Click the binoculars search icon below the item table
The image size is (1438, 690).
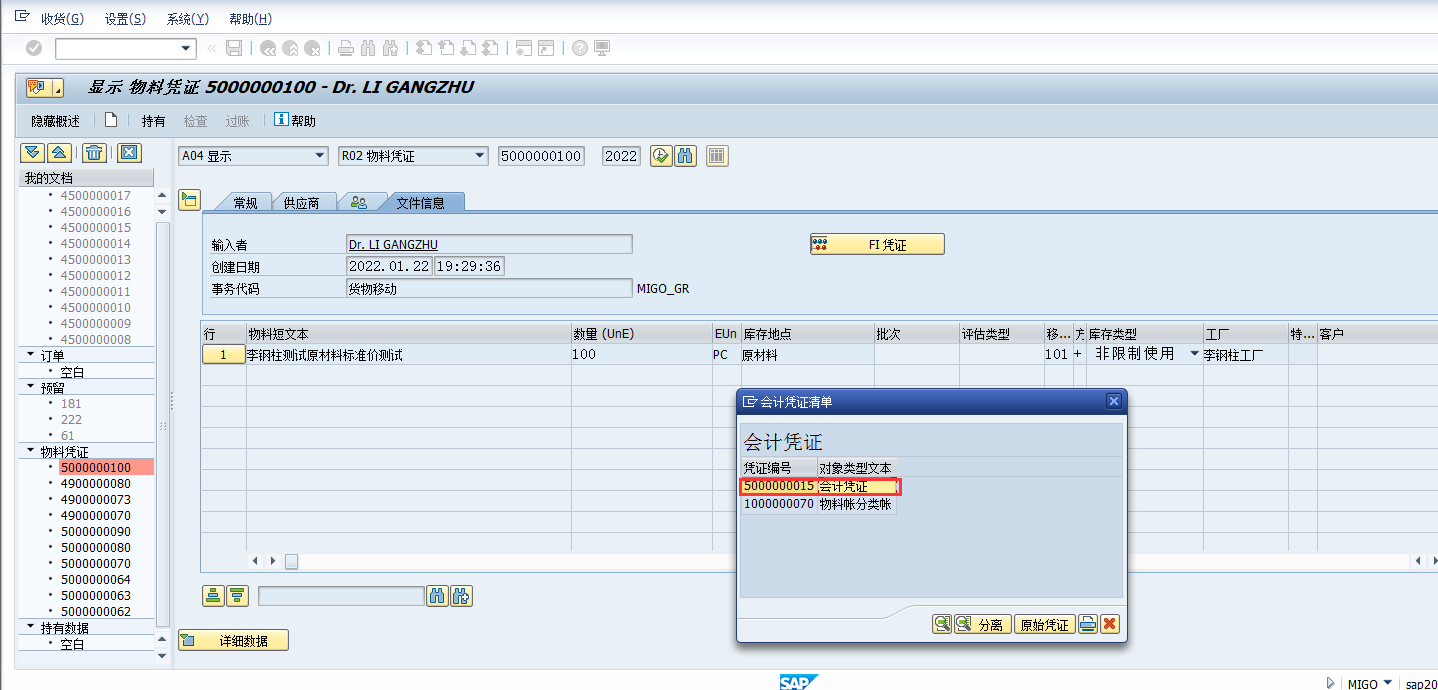click(436, 595)
